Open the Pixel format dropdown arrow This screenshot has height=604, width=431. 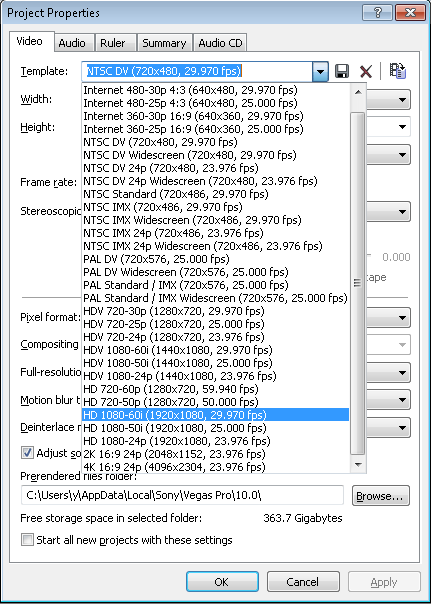click(402, 318)
